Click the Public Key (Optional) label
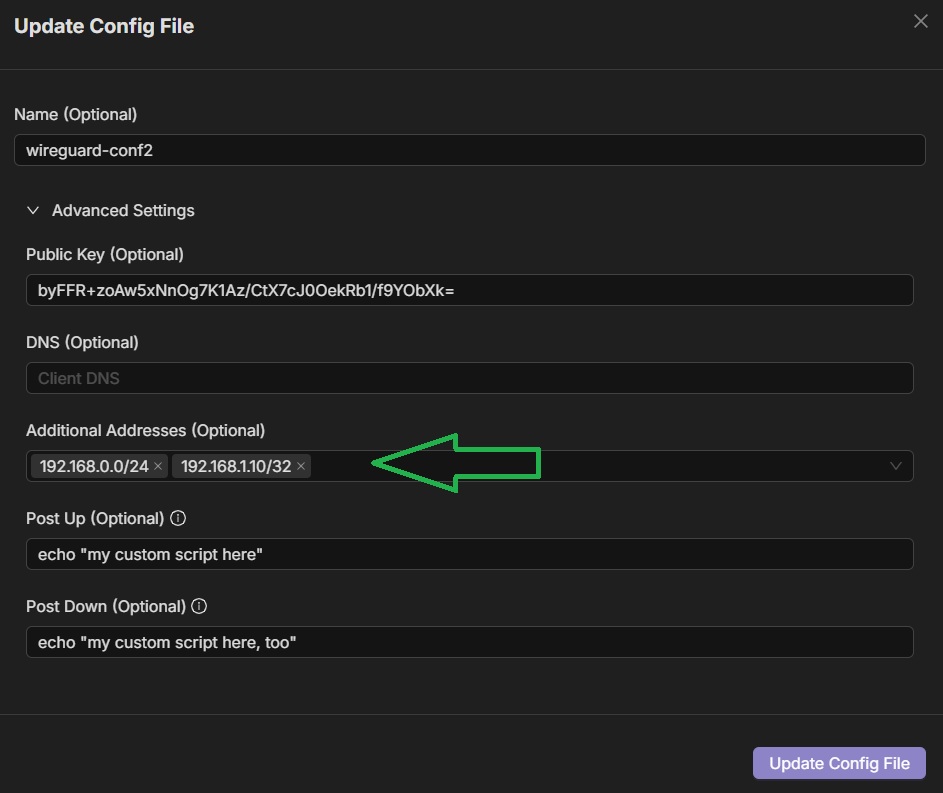The height and width of the screenshot is (793, 943). pos(105,255)
